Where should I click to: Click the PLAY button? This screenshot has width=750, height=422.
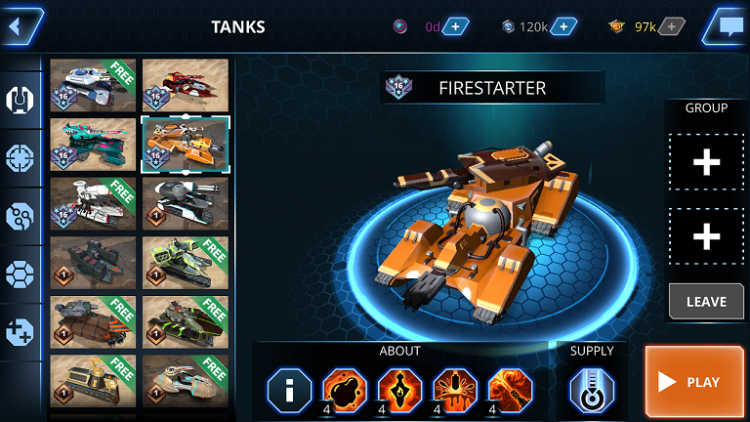point(694,381)
